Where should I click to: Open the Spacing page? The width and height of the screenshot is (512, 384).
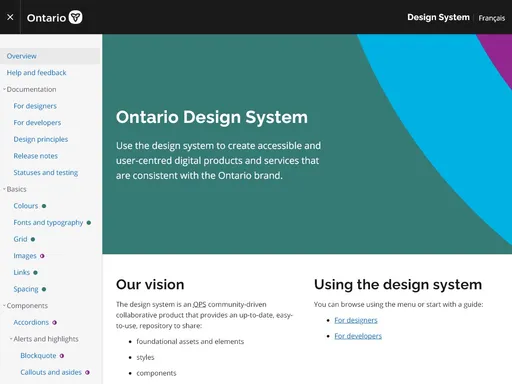pyautogui.click(x=26, y=289)
